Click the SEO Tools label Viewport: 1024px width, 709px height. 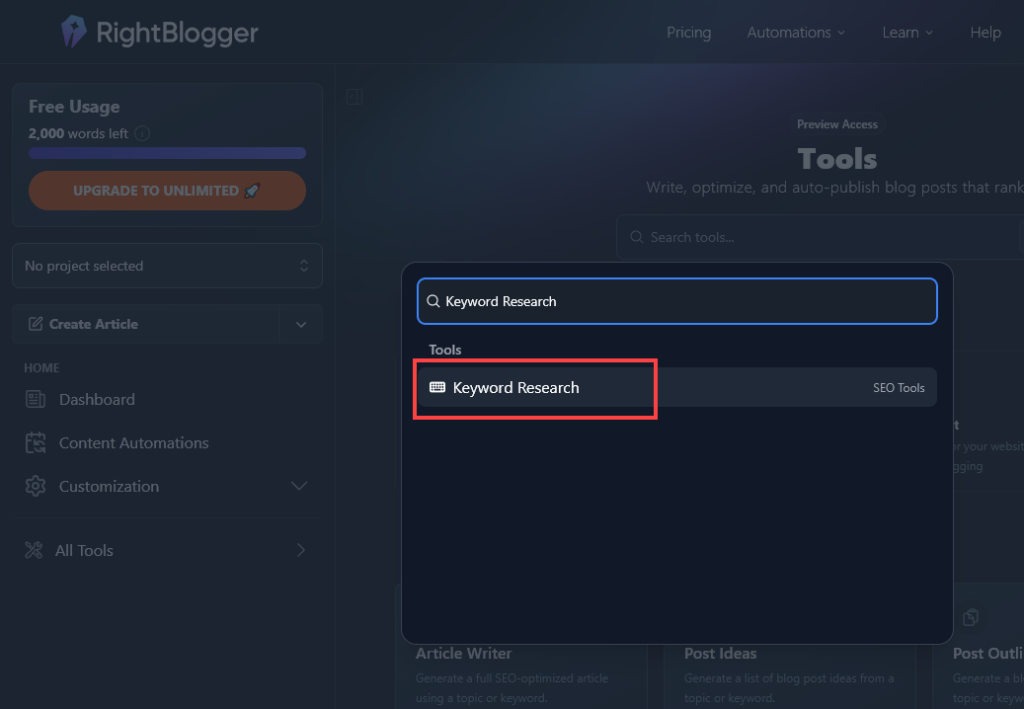898,387
